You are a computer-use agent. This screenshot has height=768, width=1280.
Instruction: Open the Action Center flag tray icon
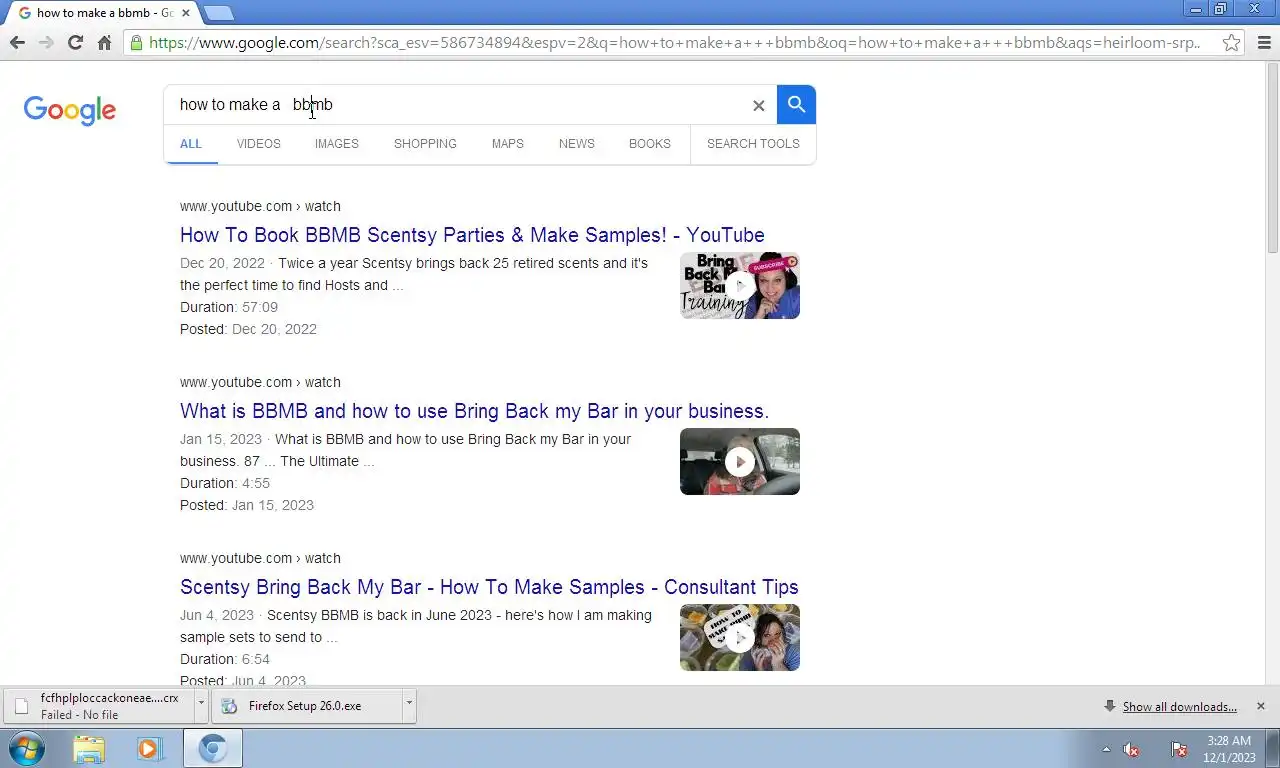point(1179,749)
